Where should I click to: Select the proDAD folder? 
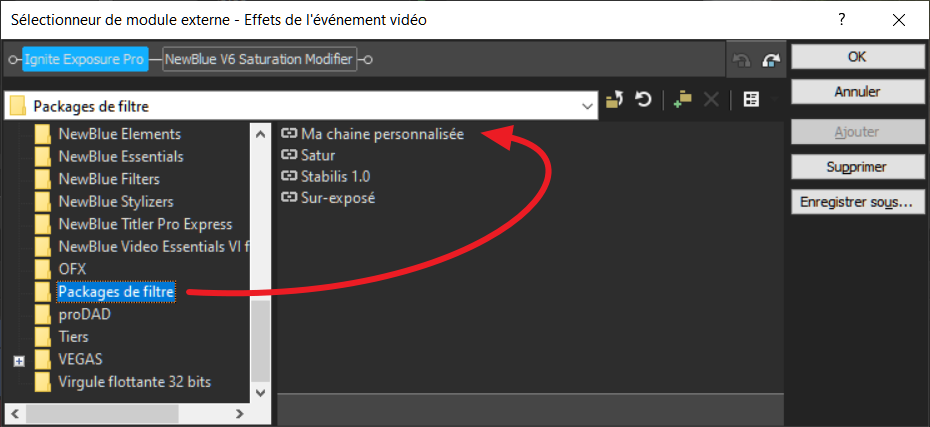click(x=85, y=314)
